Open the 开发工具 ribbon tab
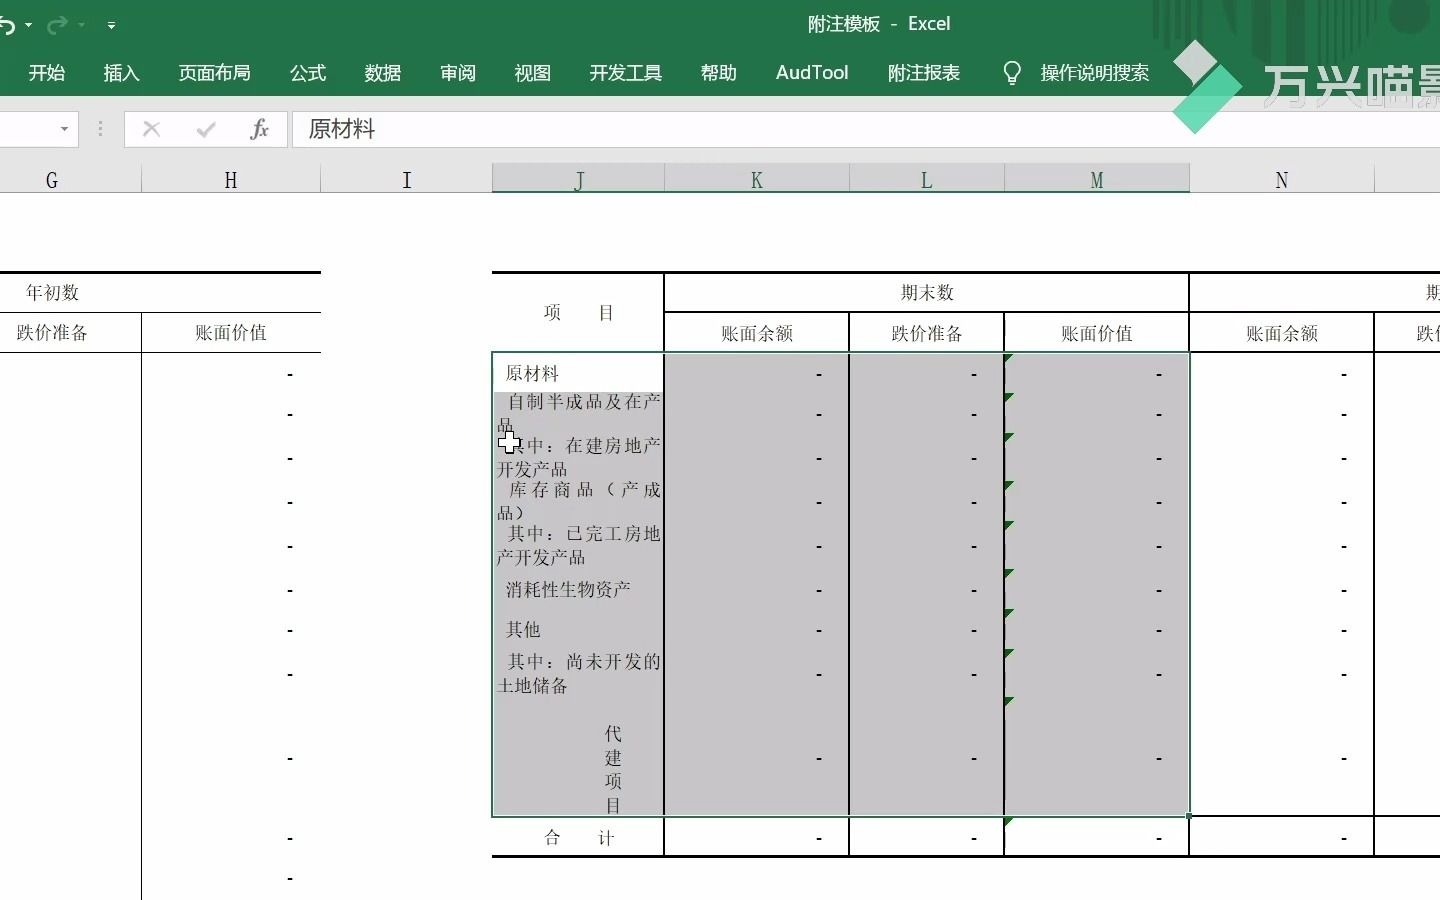The image size is (1440, 900). pyautogui.click(x=626, y=73)
